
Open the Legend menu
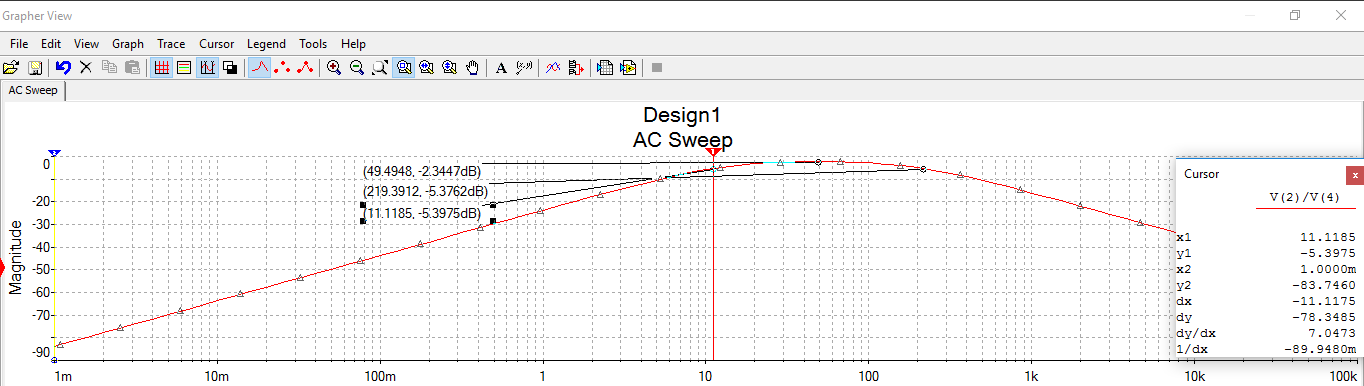(x=266, y=44)
